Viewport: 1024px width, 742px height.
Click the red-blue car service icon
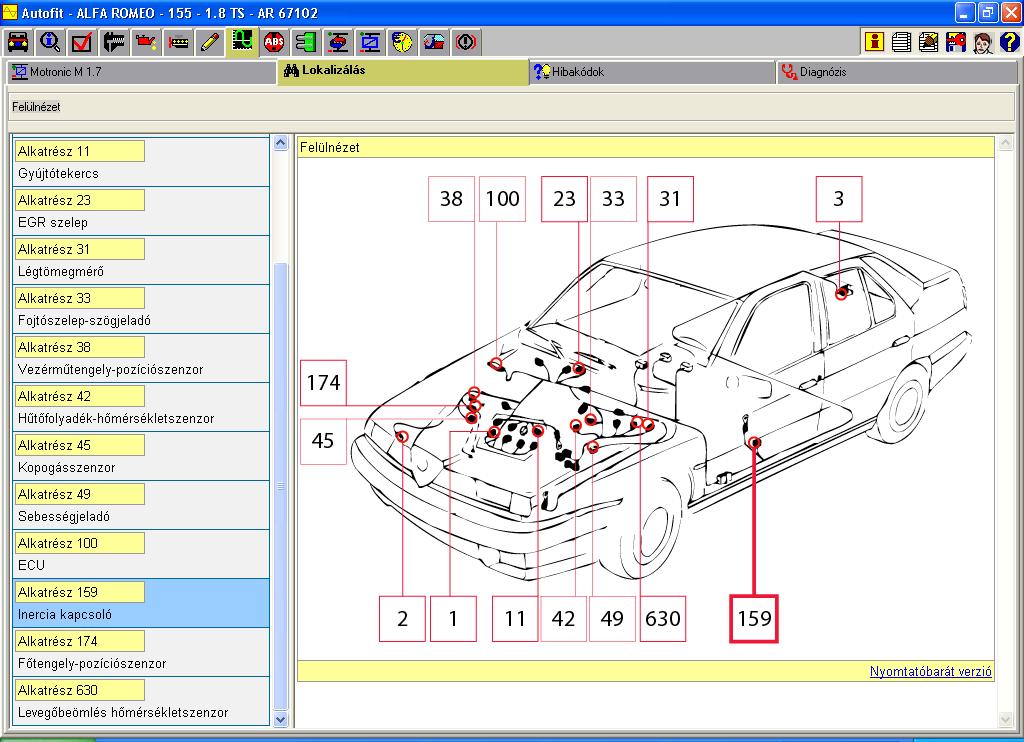[x=434, y=42]
